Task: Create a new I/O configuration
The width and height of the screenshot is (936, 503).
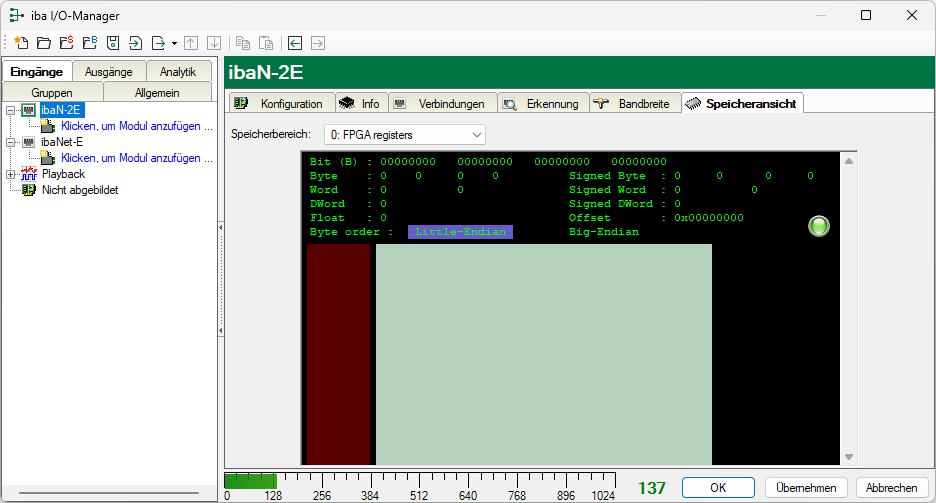Action: click(21, 43)
